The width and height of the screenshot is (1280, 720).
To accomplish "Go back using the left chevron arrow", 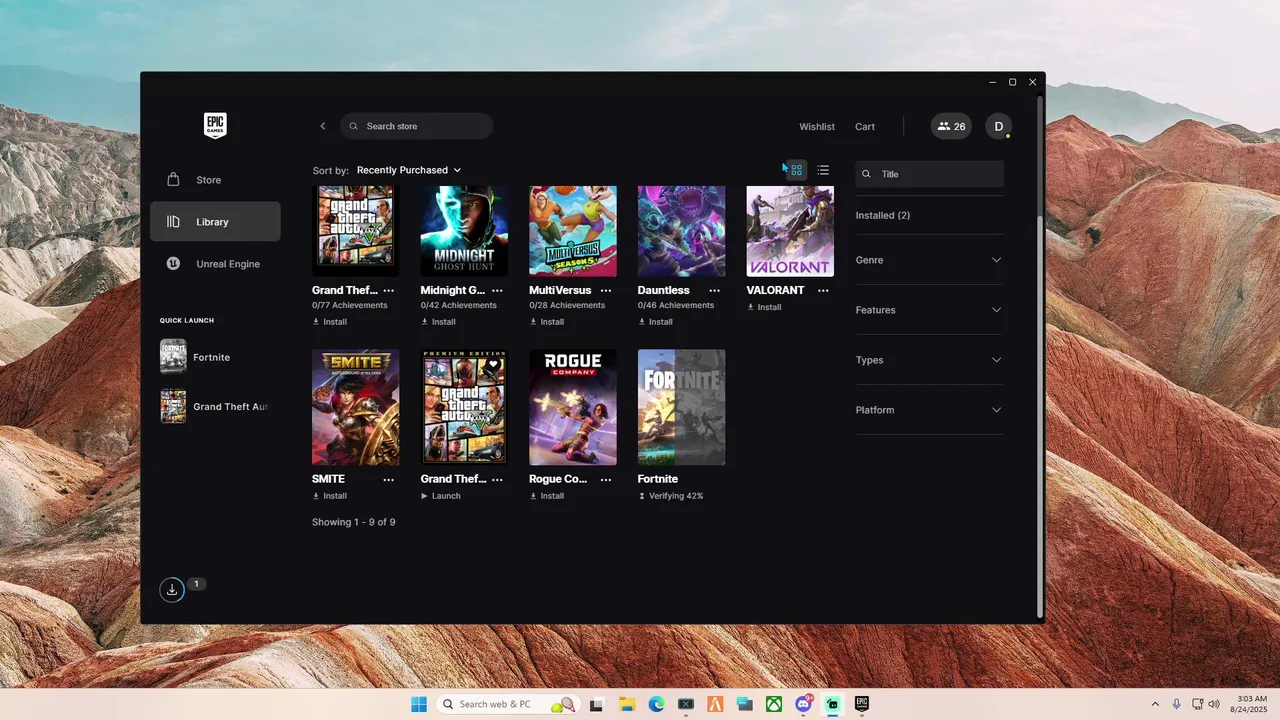I will [323, 126].
